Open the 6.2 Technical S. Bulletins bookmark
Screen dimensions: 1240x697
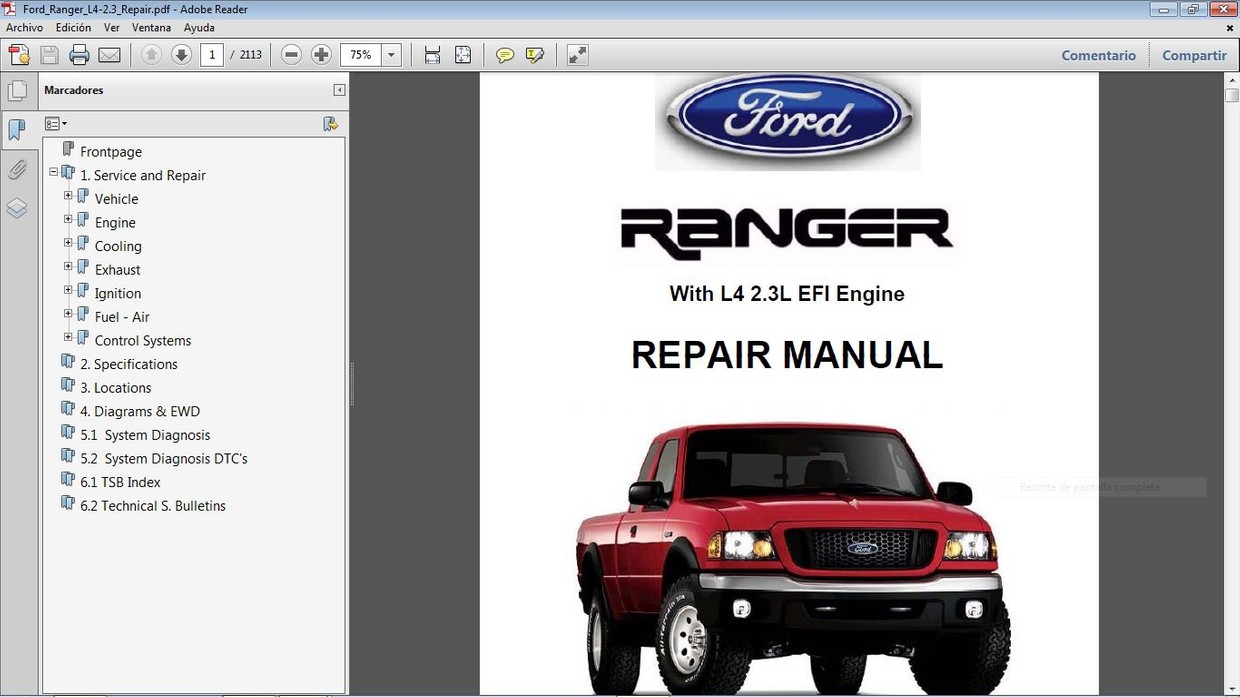tap(153, 506)
